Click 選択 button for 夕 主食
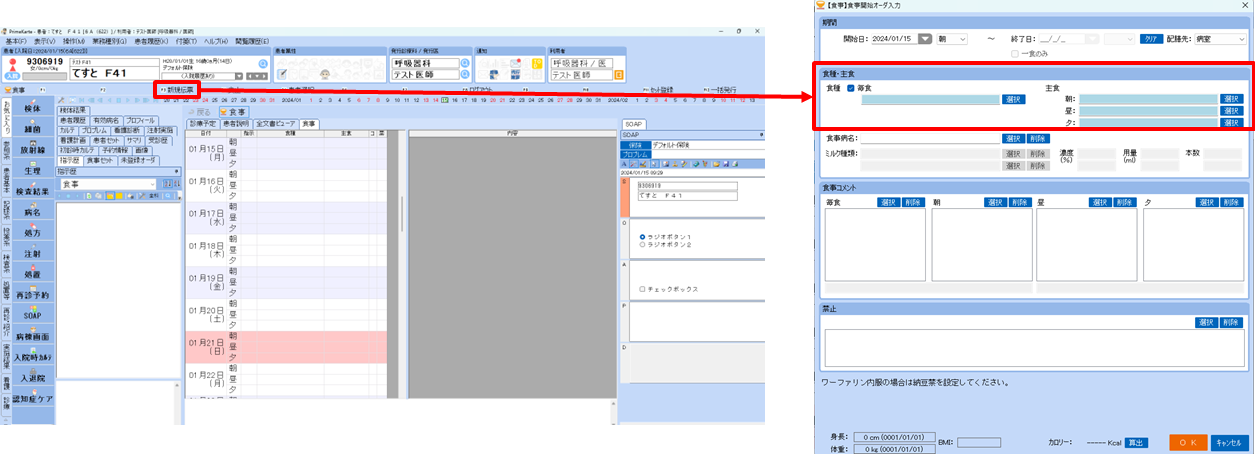Image resolution: width=1255 pixels, height=454 pixels. [1230, 122]
